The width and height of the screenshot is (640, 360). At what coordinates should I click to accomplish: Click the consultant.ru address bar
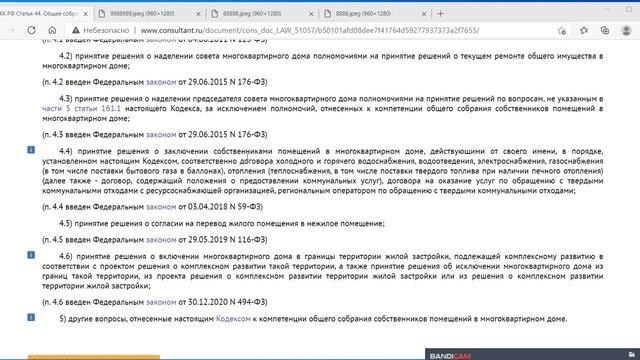[x=310, y=30]
